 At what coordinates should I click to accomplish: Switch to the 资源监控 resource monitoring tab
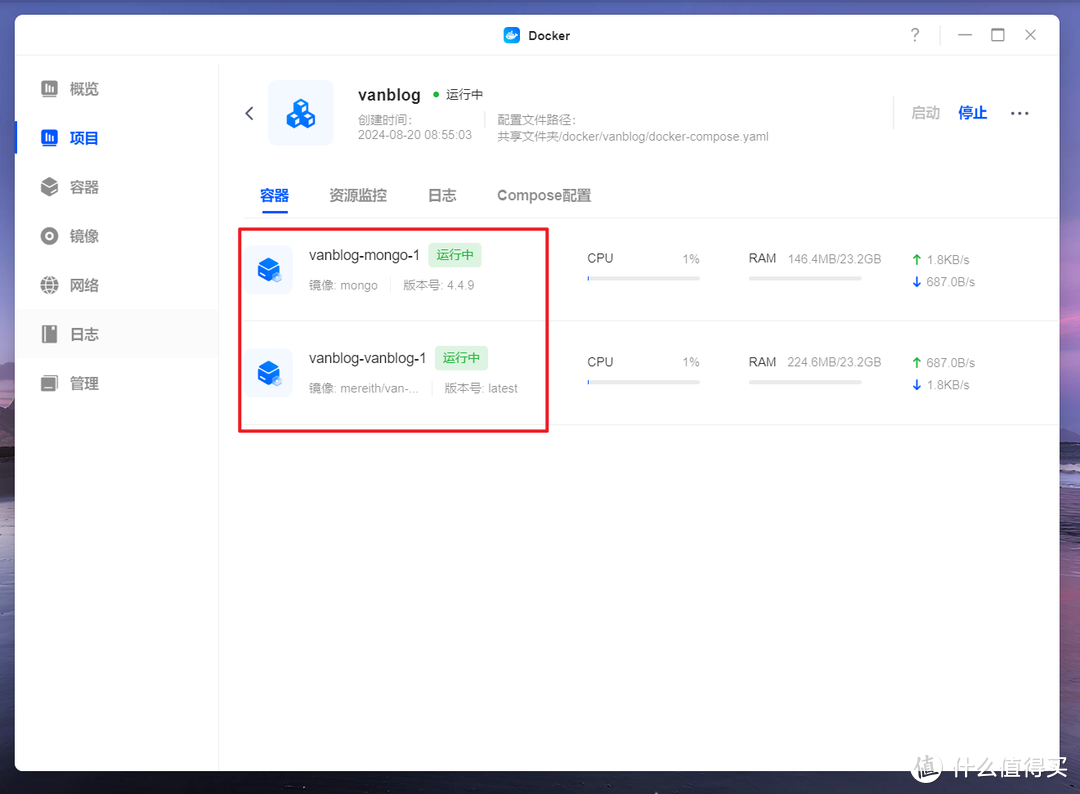point(357,195)
